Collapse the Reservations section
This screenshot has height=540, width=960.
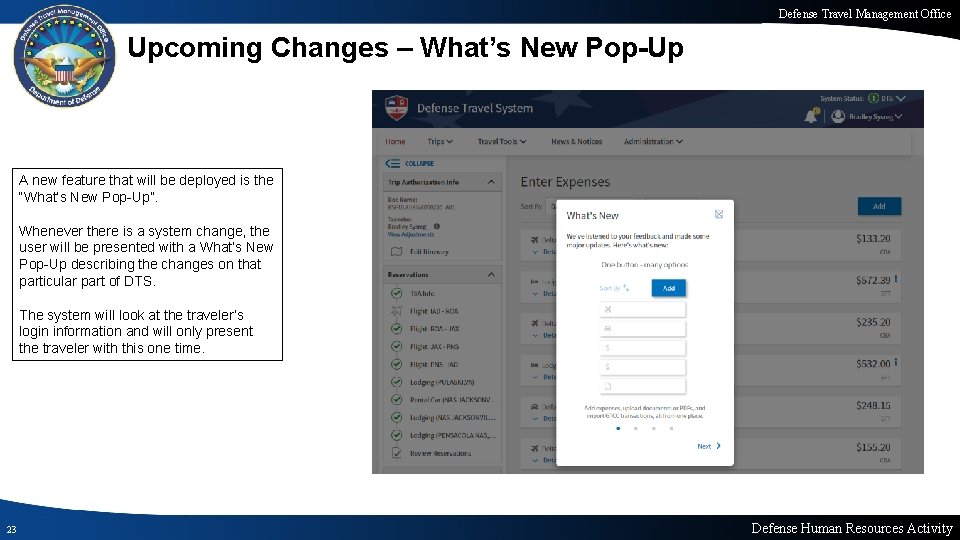point(491,275)
